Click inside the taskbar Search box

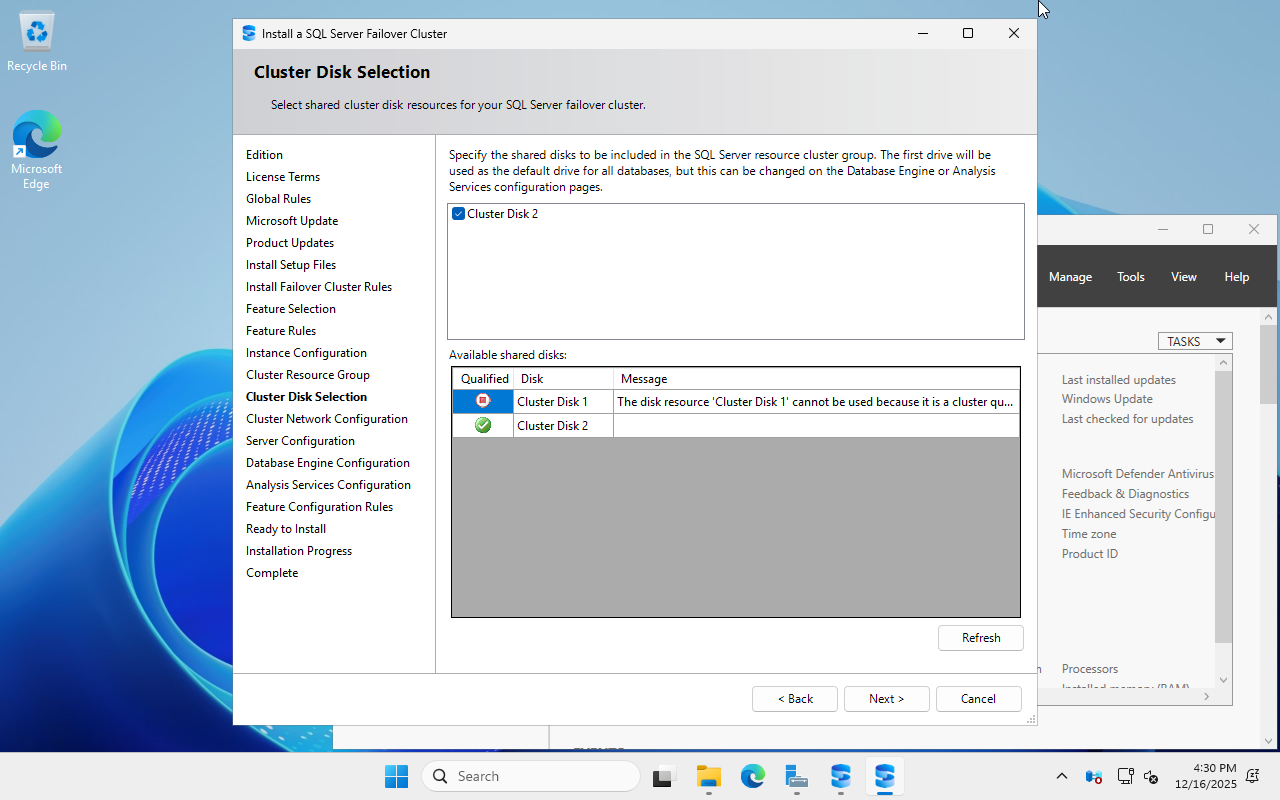point(530,776)
